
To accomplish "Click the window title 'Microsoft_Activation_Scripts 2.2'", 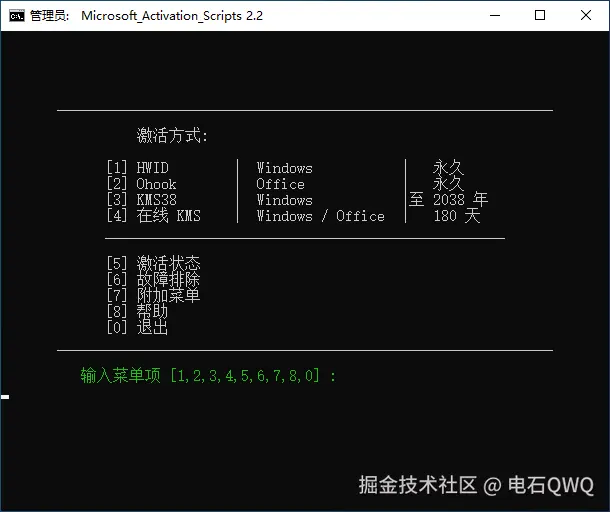I will (172, 16).
